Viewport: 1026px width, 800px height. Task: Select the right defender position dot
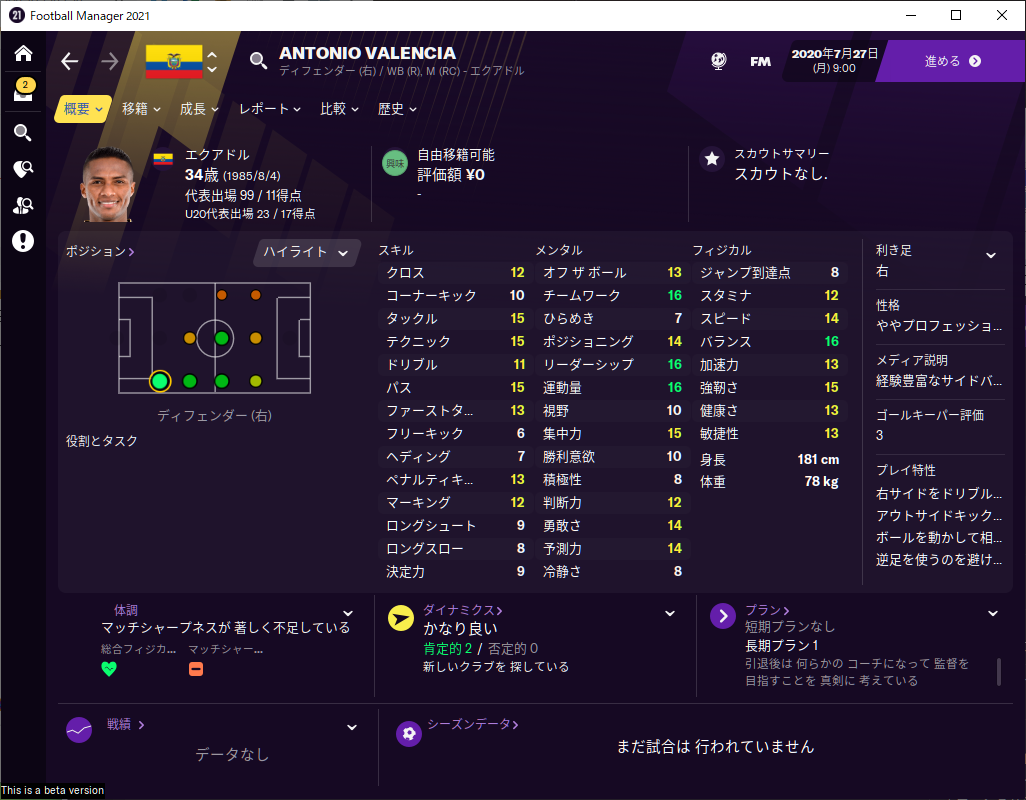160,381
